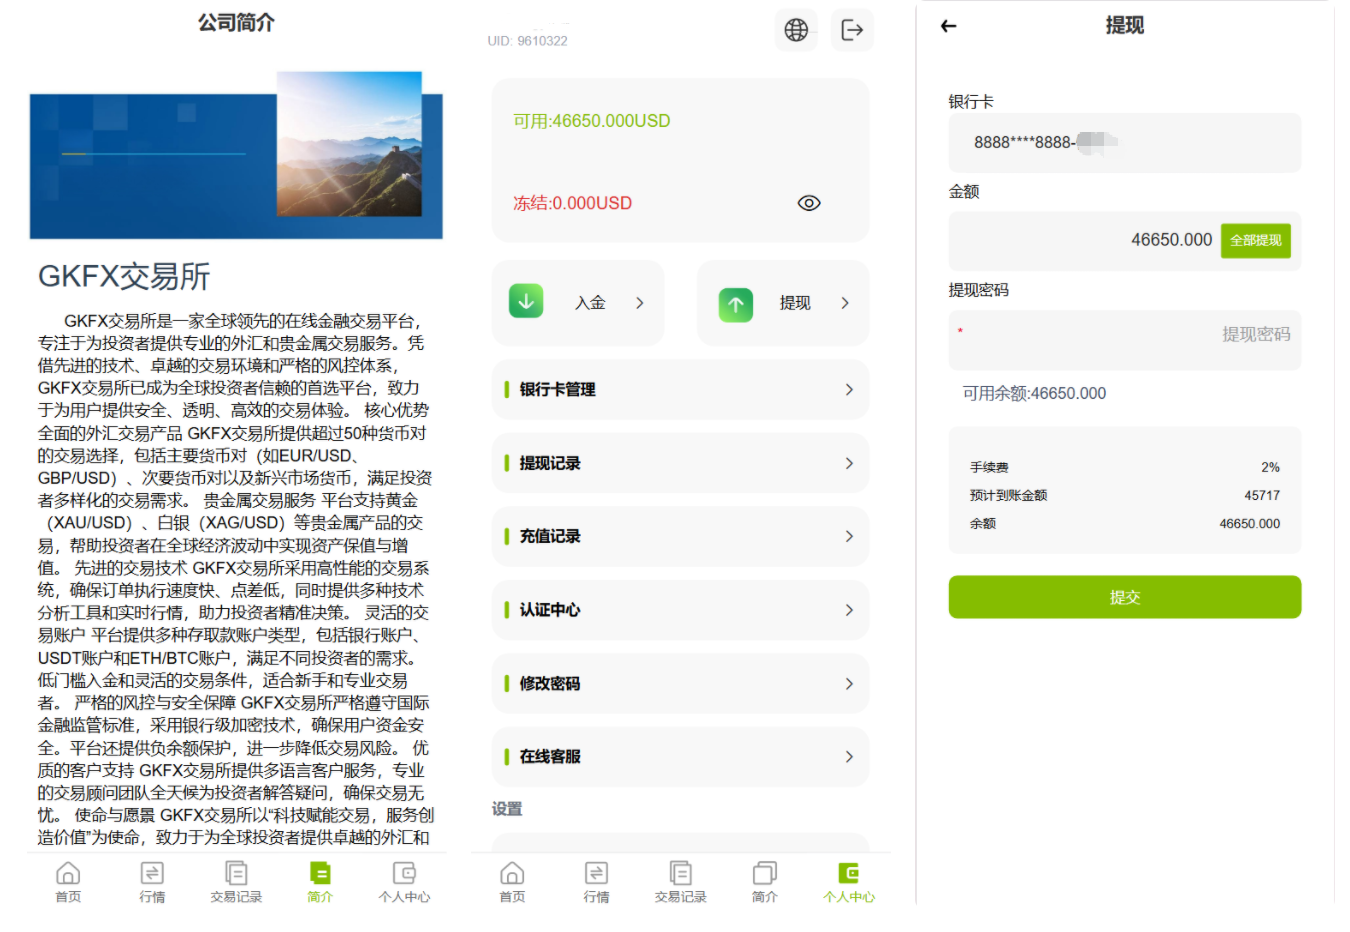Open the 在线客服 customer service entry
This screenshot has height=932, width=1350.
tap(680, 757)
